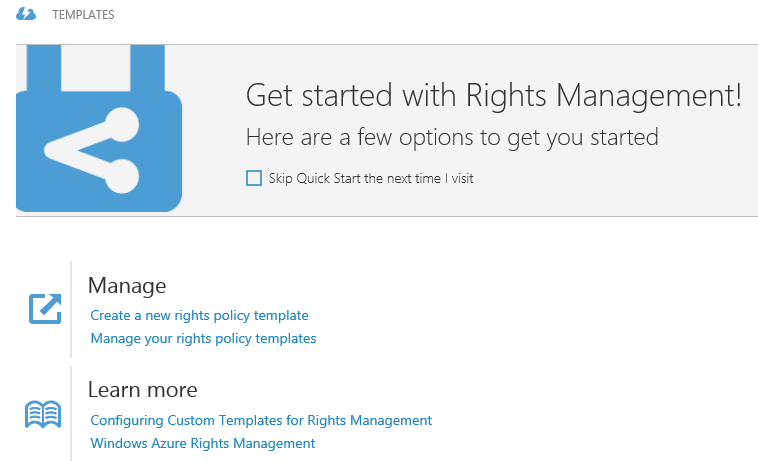
Task: Click the Learn more open-book icon
Action: [43, 414]
